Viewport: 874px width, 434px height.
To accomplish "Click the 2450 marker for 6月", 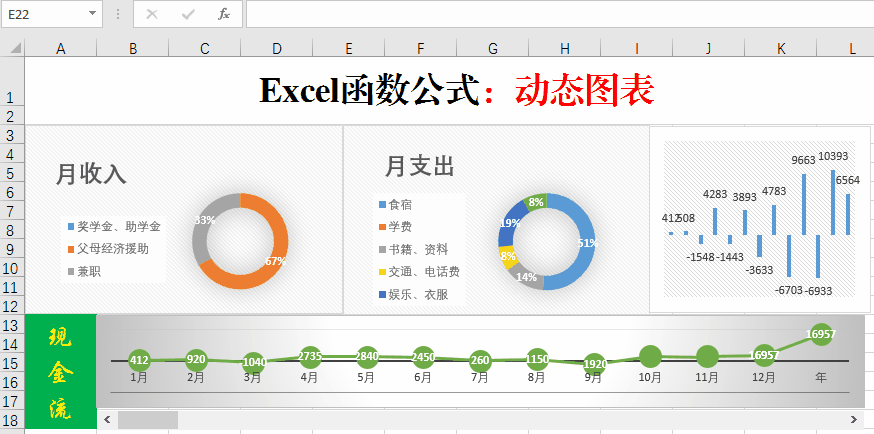I will 423,358.
